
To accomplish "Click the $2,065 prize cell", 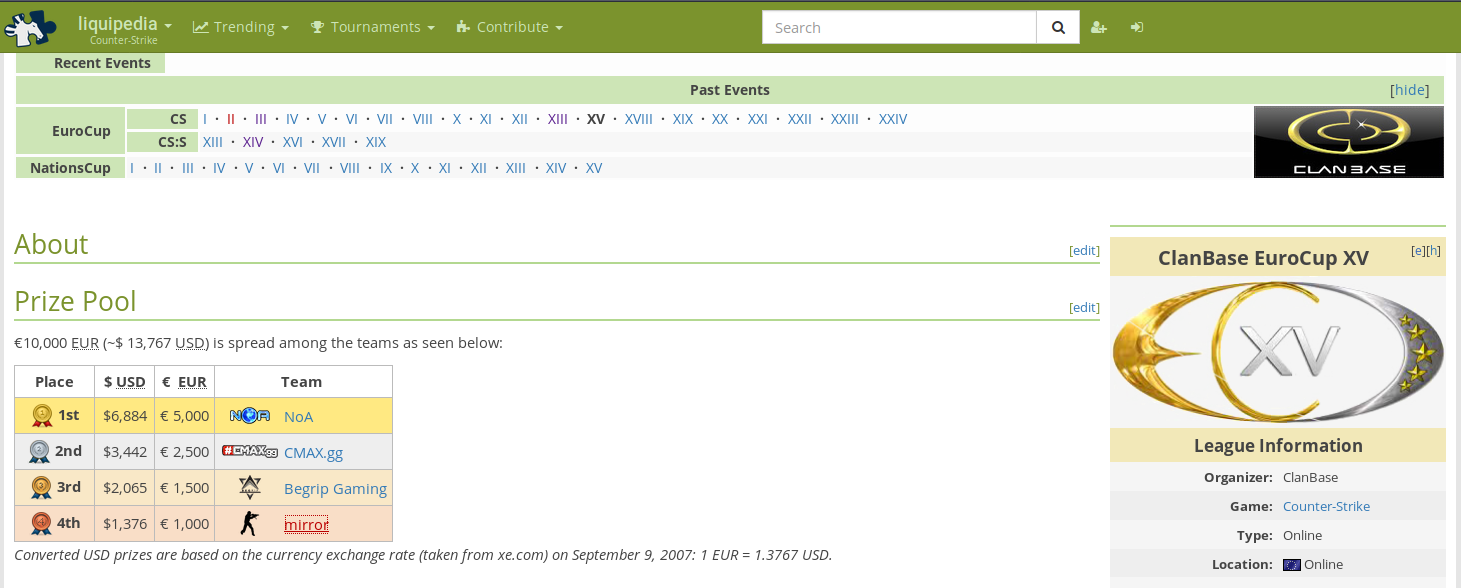I will point(125,488).
